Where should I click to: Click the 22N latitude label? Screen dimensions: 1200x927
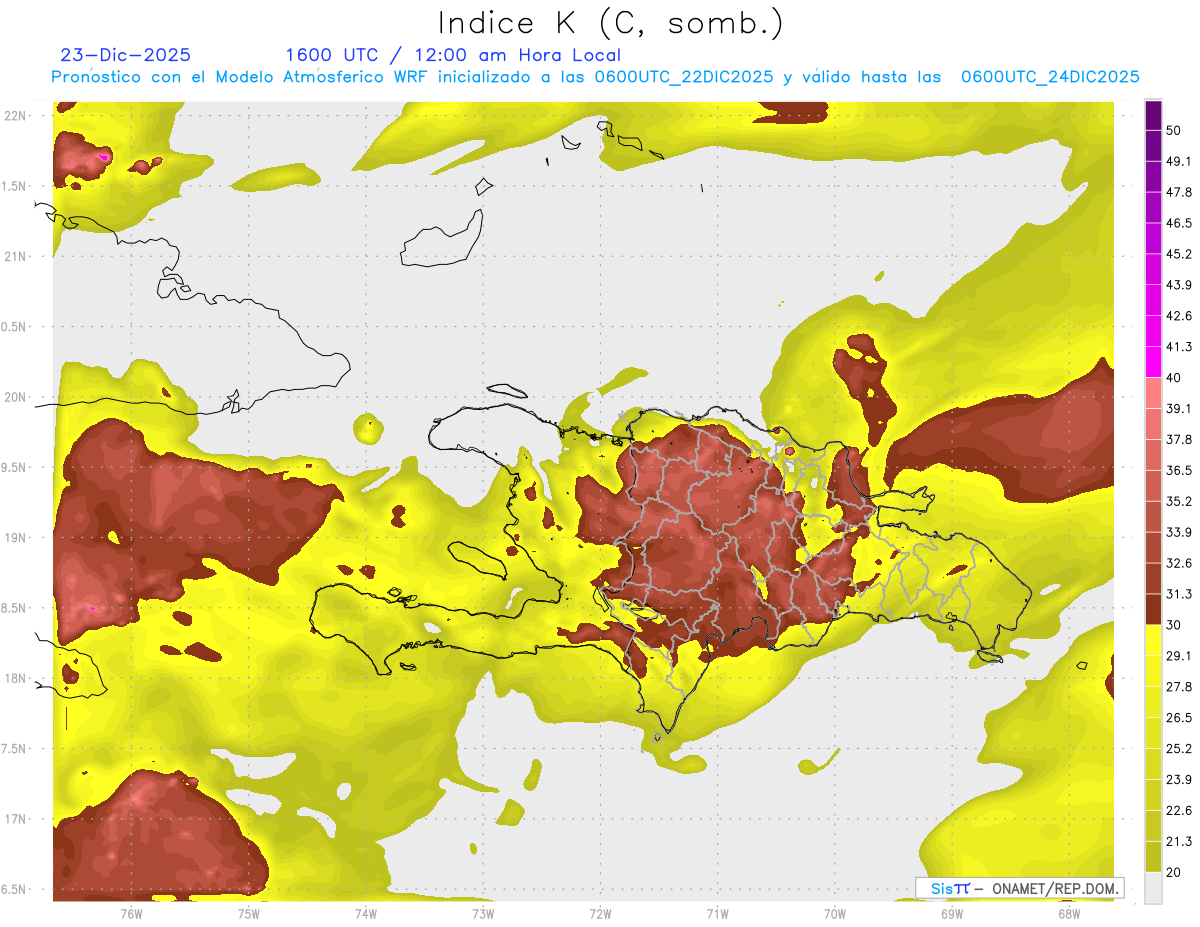(15, 115)
